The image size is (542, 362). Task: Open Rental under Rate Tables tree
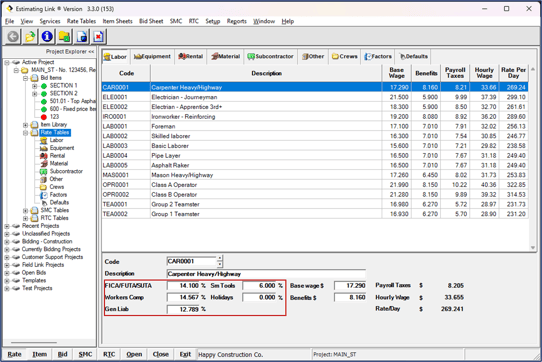click(57, 156)
